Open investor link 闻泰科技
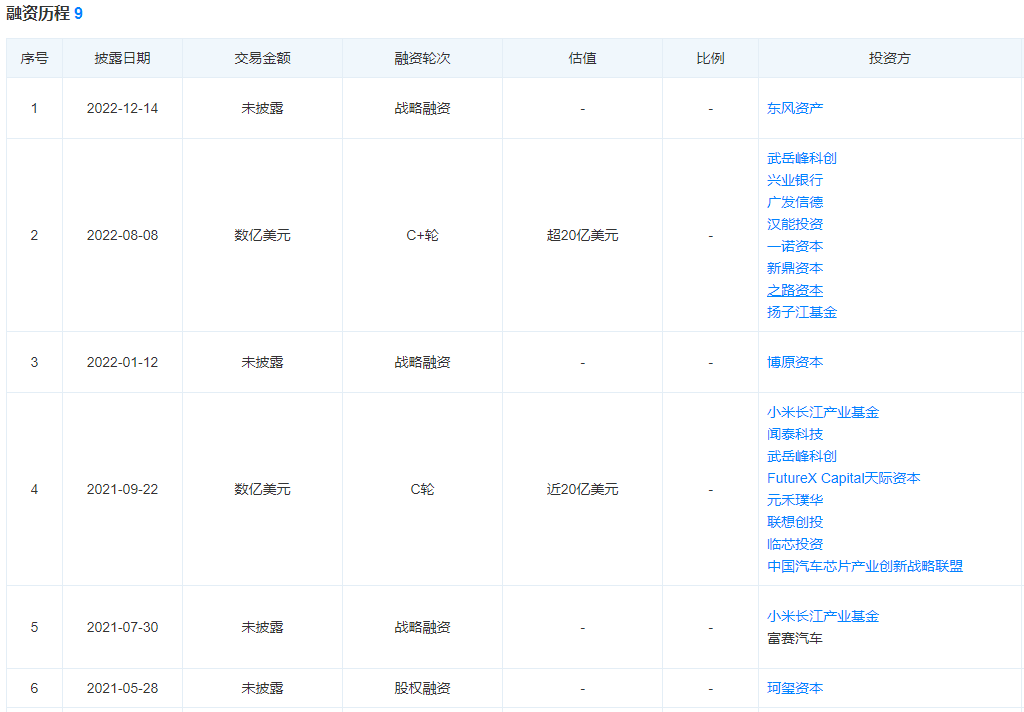This screenshot has width=1024, height=712. [795, 434]
